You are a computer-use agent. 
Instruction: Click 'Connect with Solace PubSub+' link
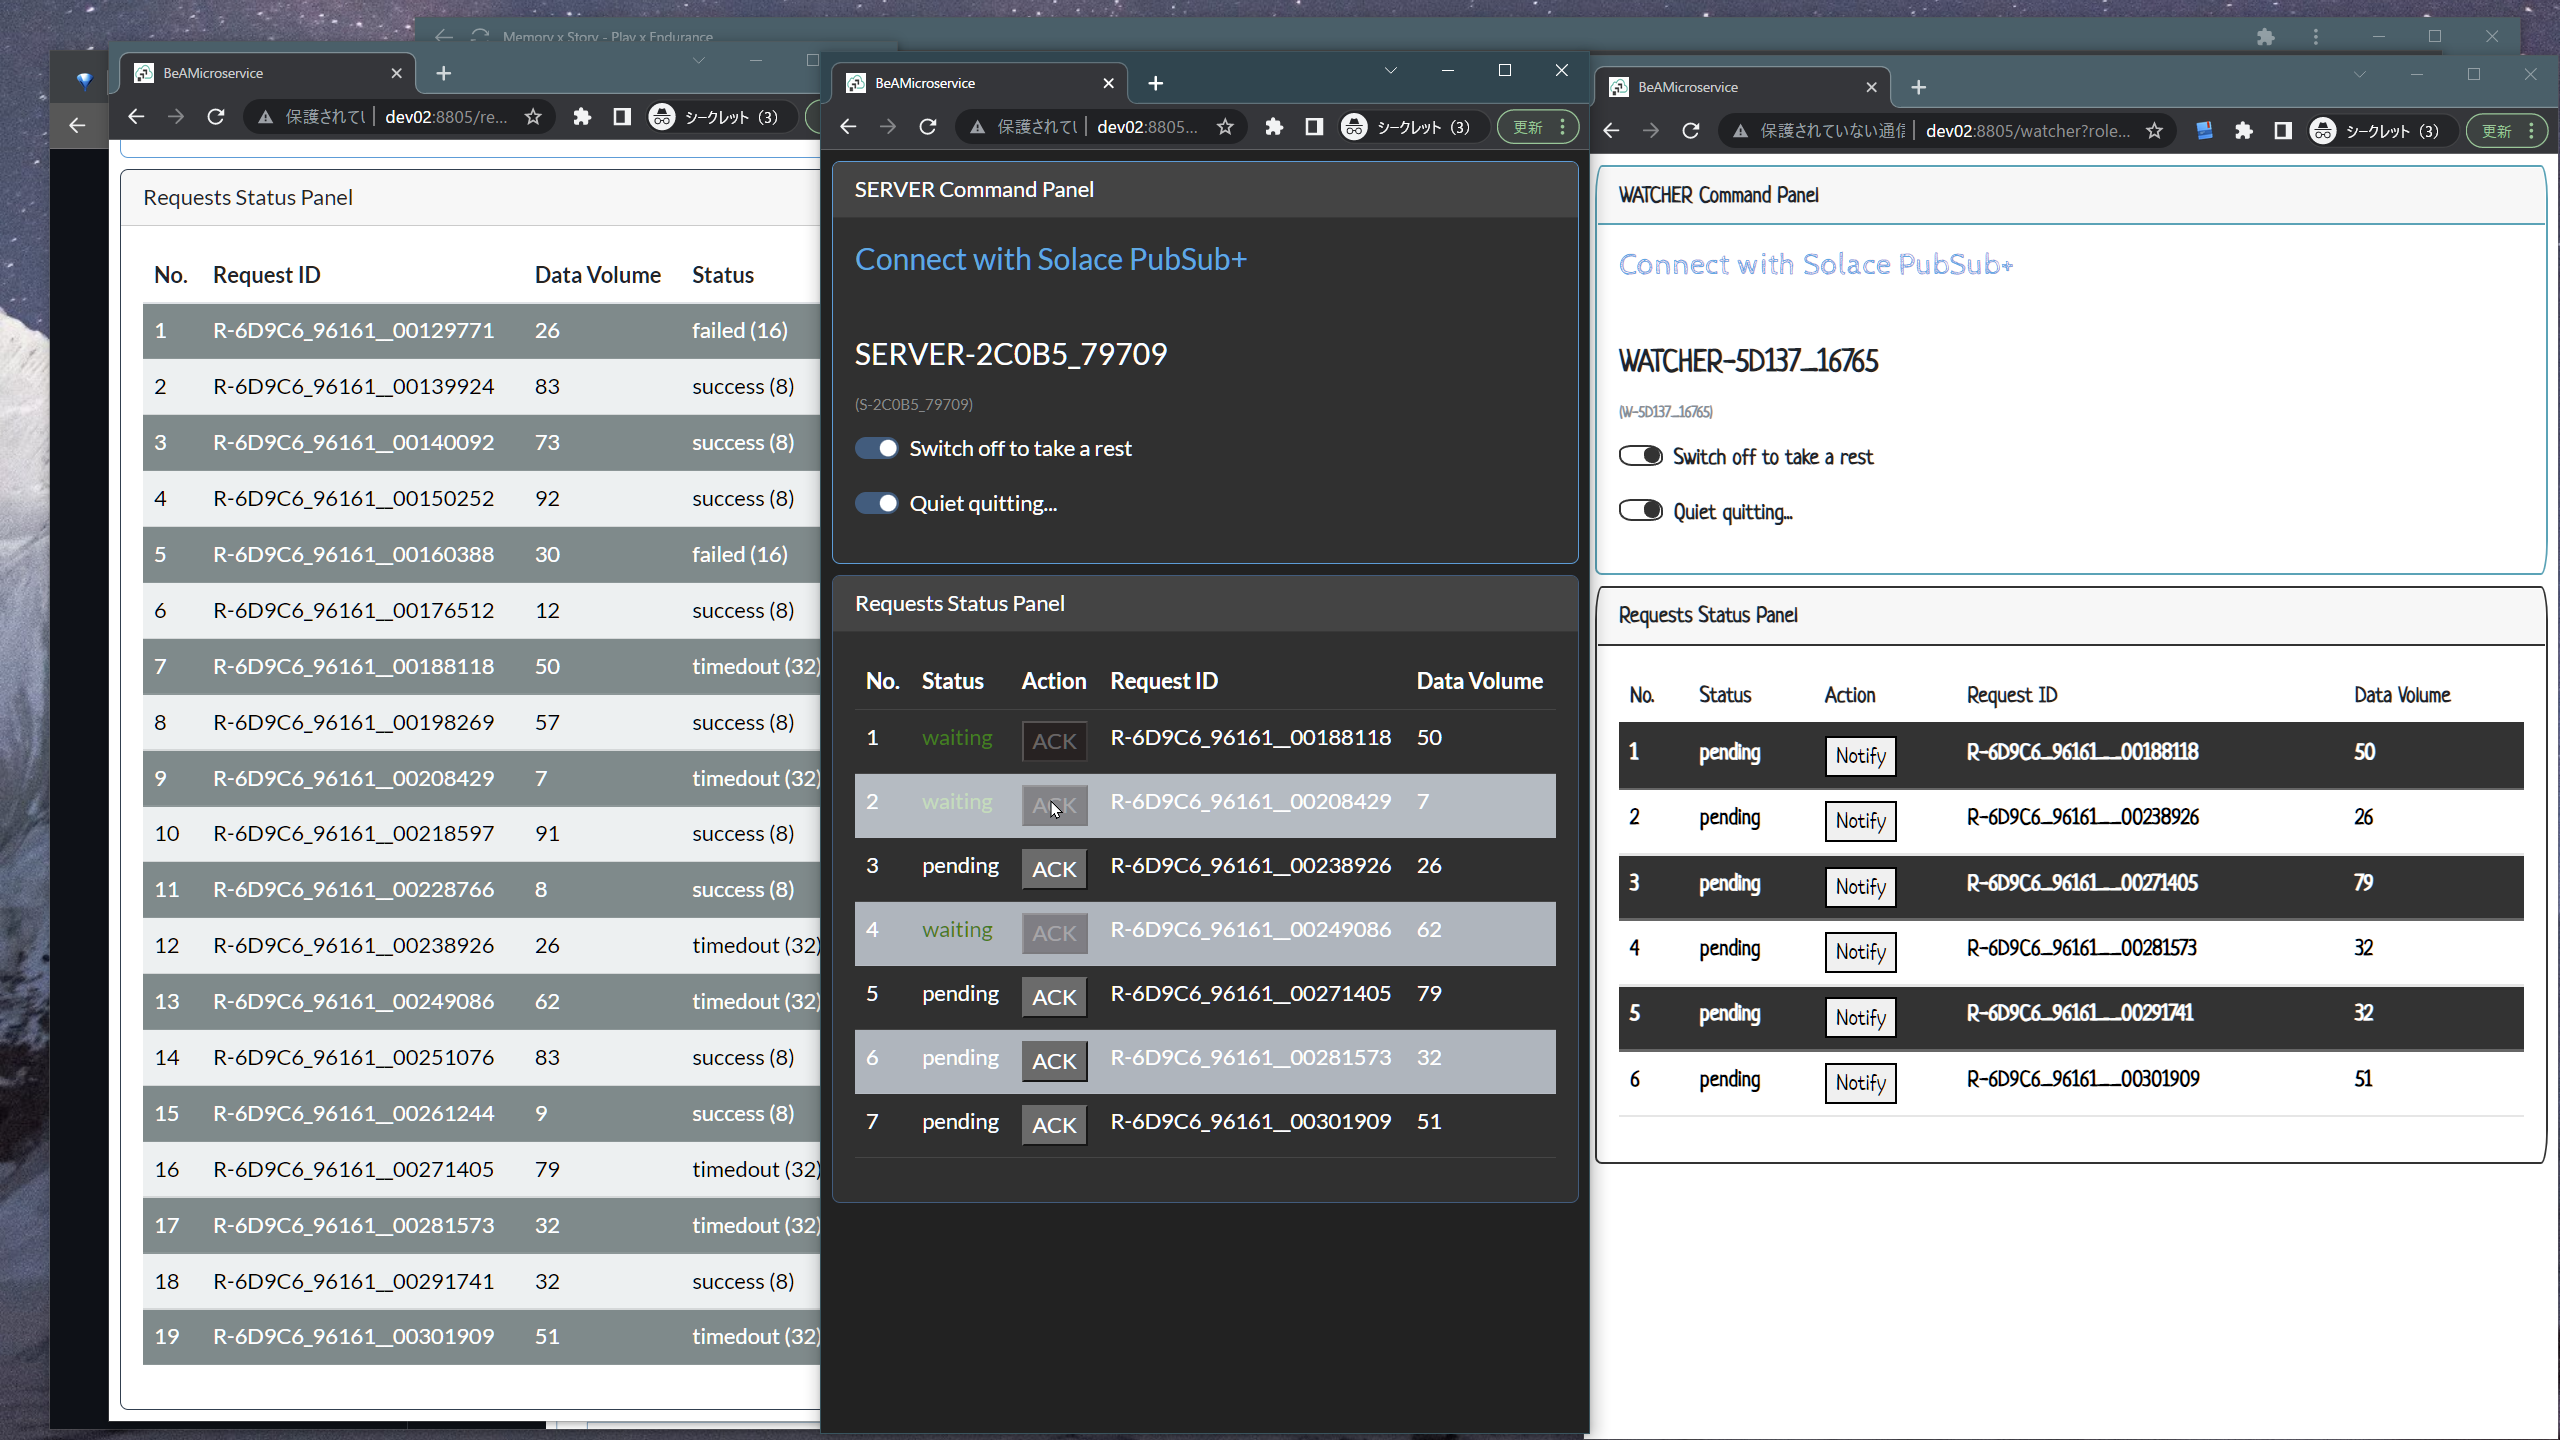click(x=1050, y=259)
